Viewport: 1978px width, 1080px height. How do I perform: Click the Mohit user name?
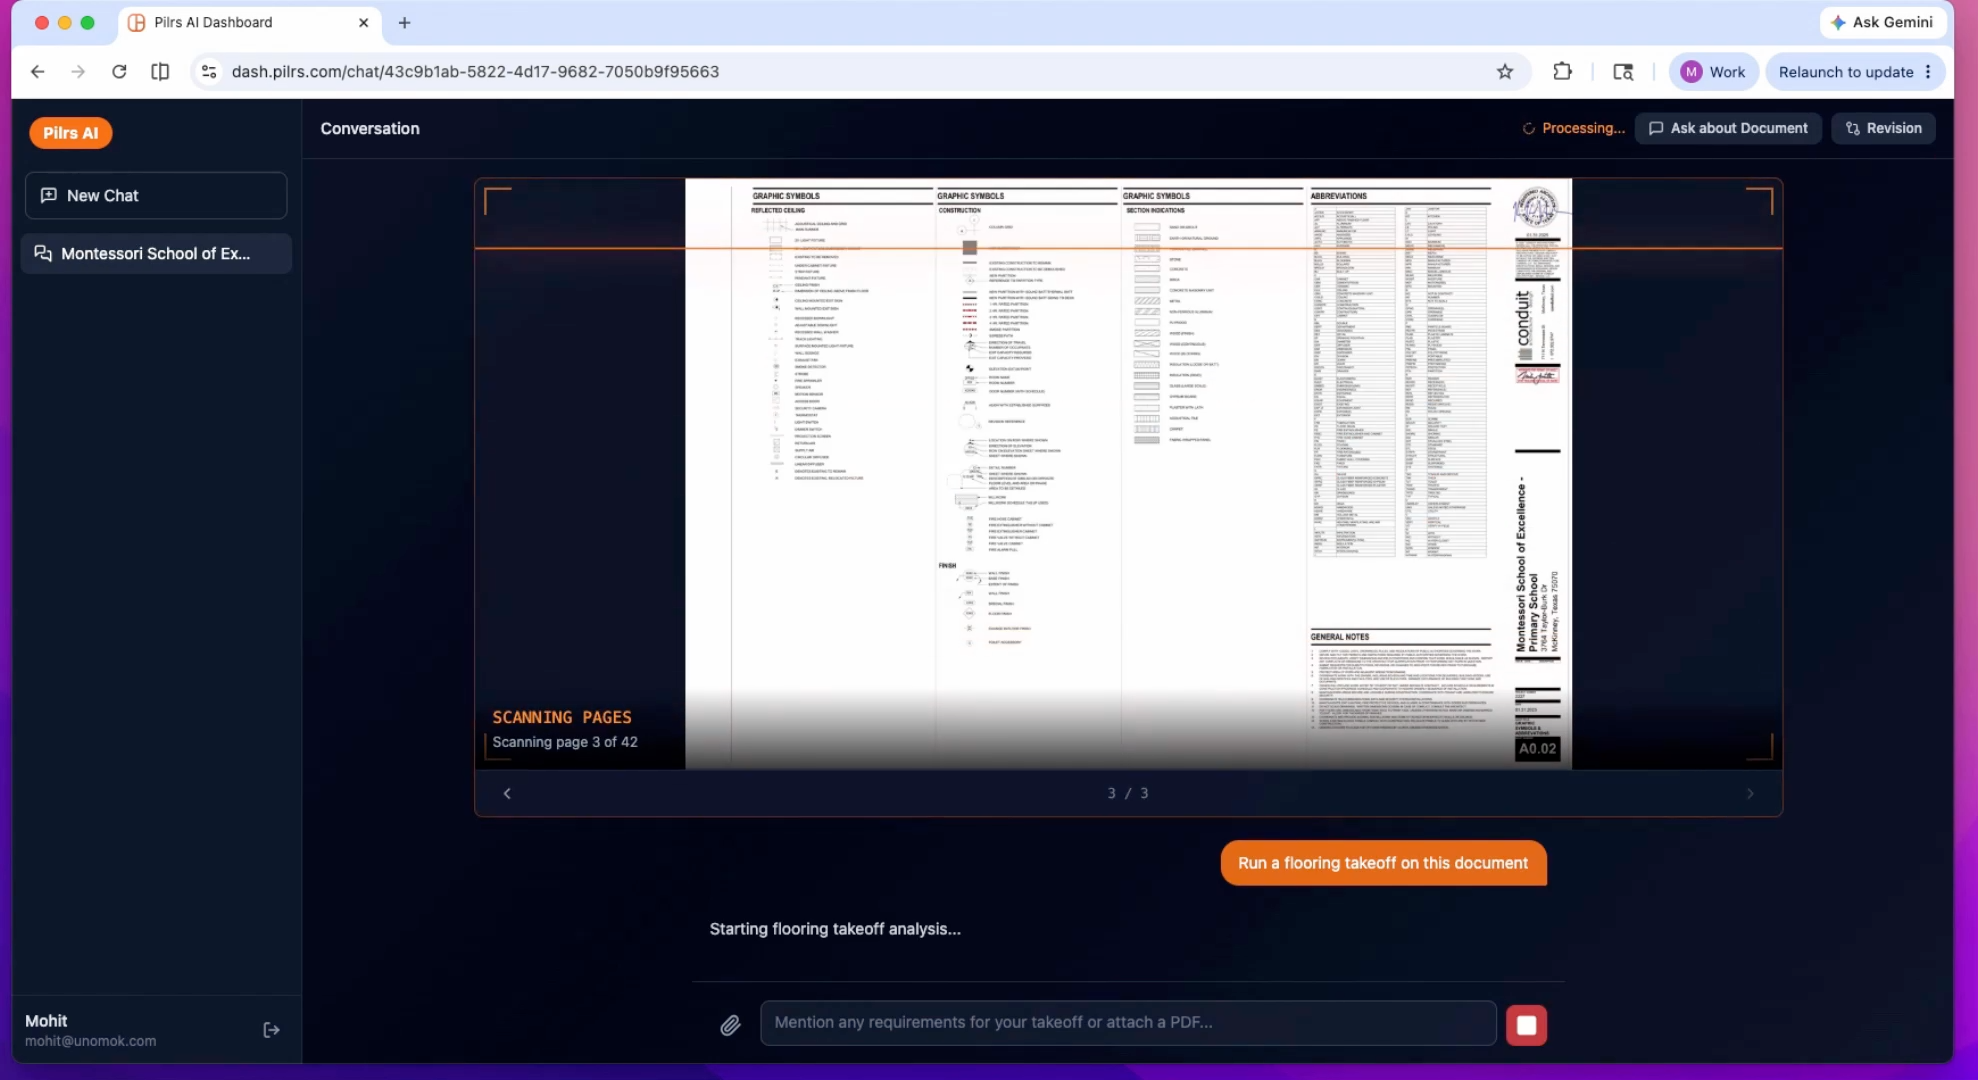46,1021
